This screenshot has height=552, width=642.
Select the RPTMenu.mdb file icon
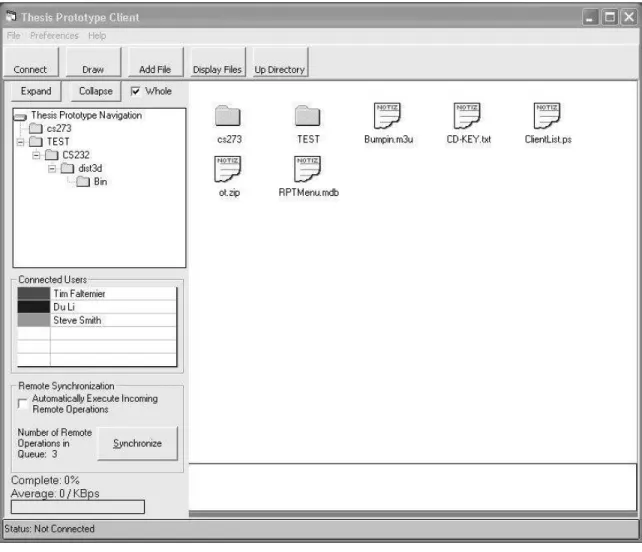(307, 169)
